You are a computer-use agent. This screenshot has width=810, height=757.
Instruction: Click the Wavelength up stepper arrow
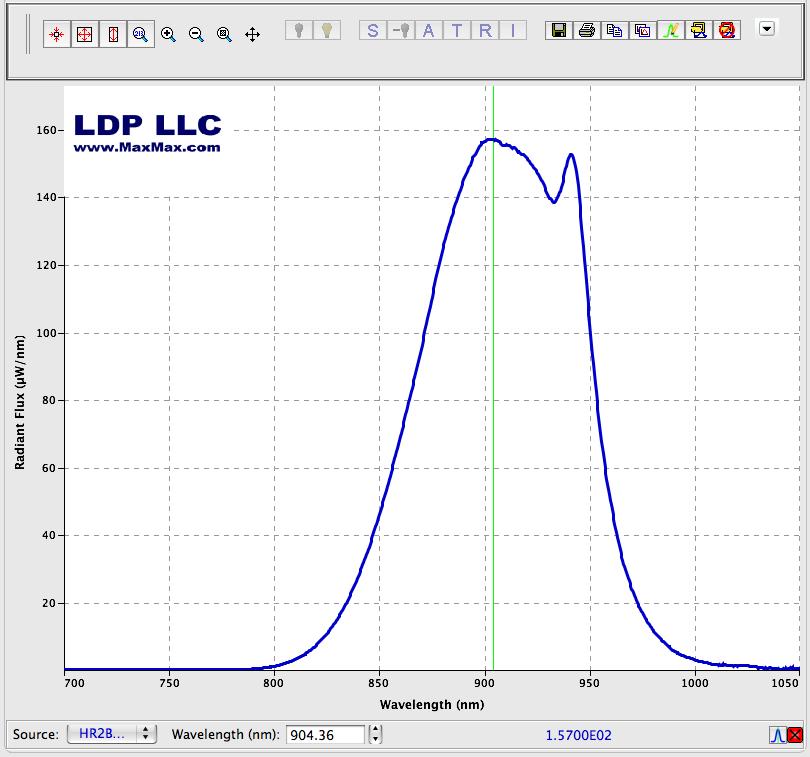point(376,730)
